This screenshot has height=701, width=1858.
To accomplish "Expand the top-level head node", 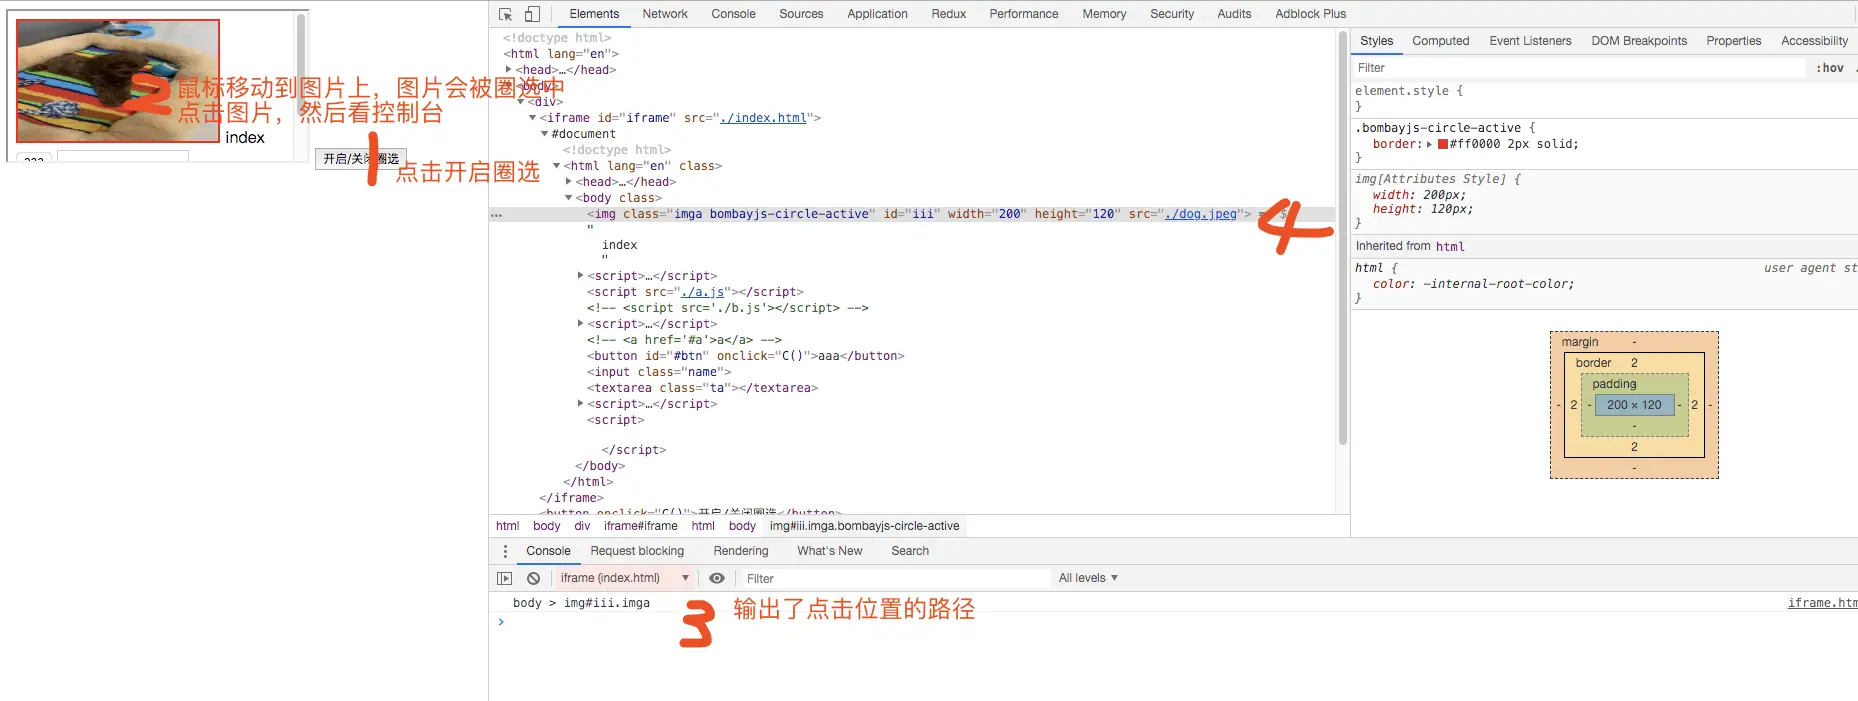I will (x=509, y=70).
